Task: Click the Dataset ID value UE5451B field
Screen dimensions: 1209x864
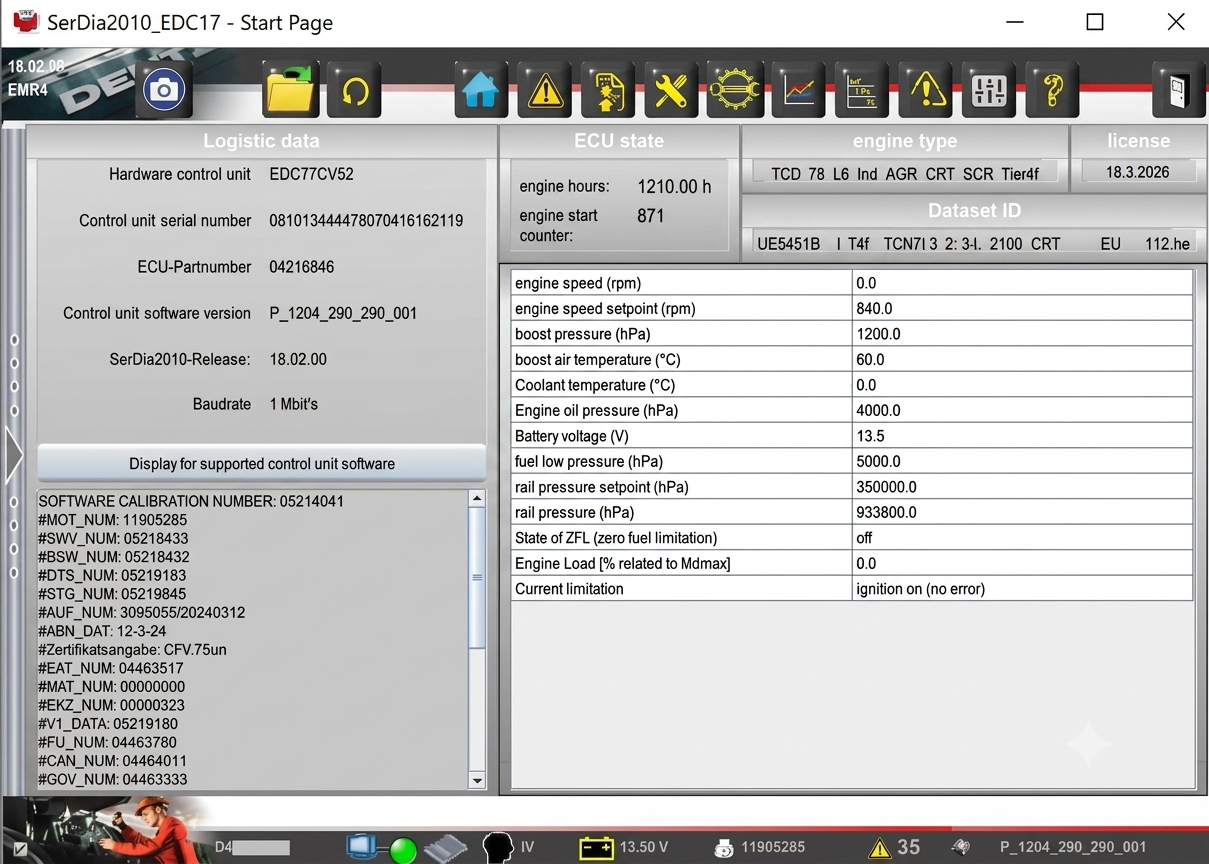Action: [974, 243]
